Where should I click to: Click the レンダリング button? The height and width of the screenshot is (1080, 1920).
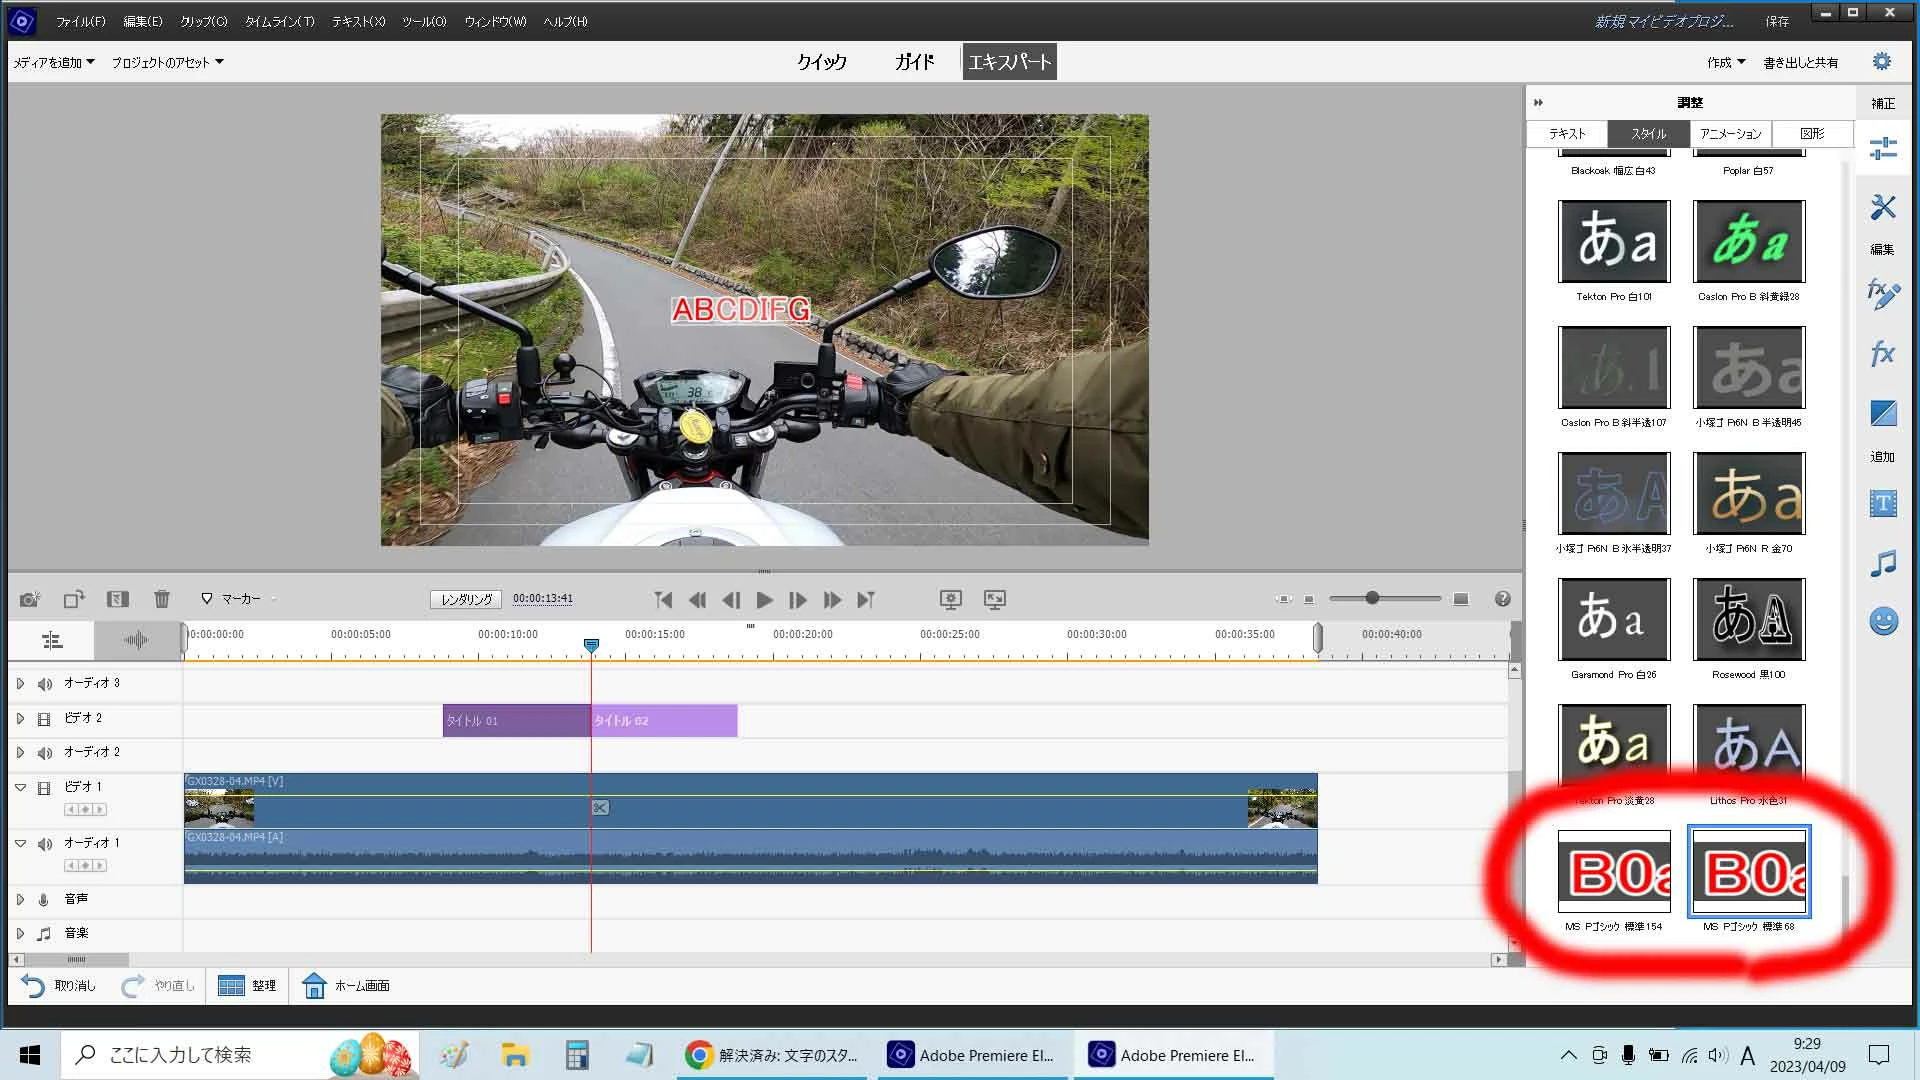[x=466, y=599]
